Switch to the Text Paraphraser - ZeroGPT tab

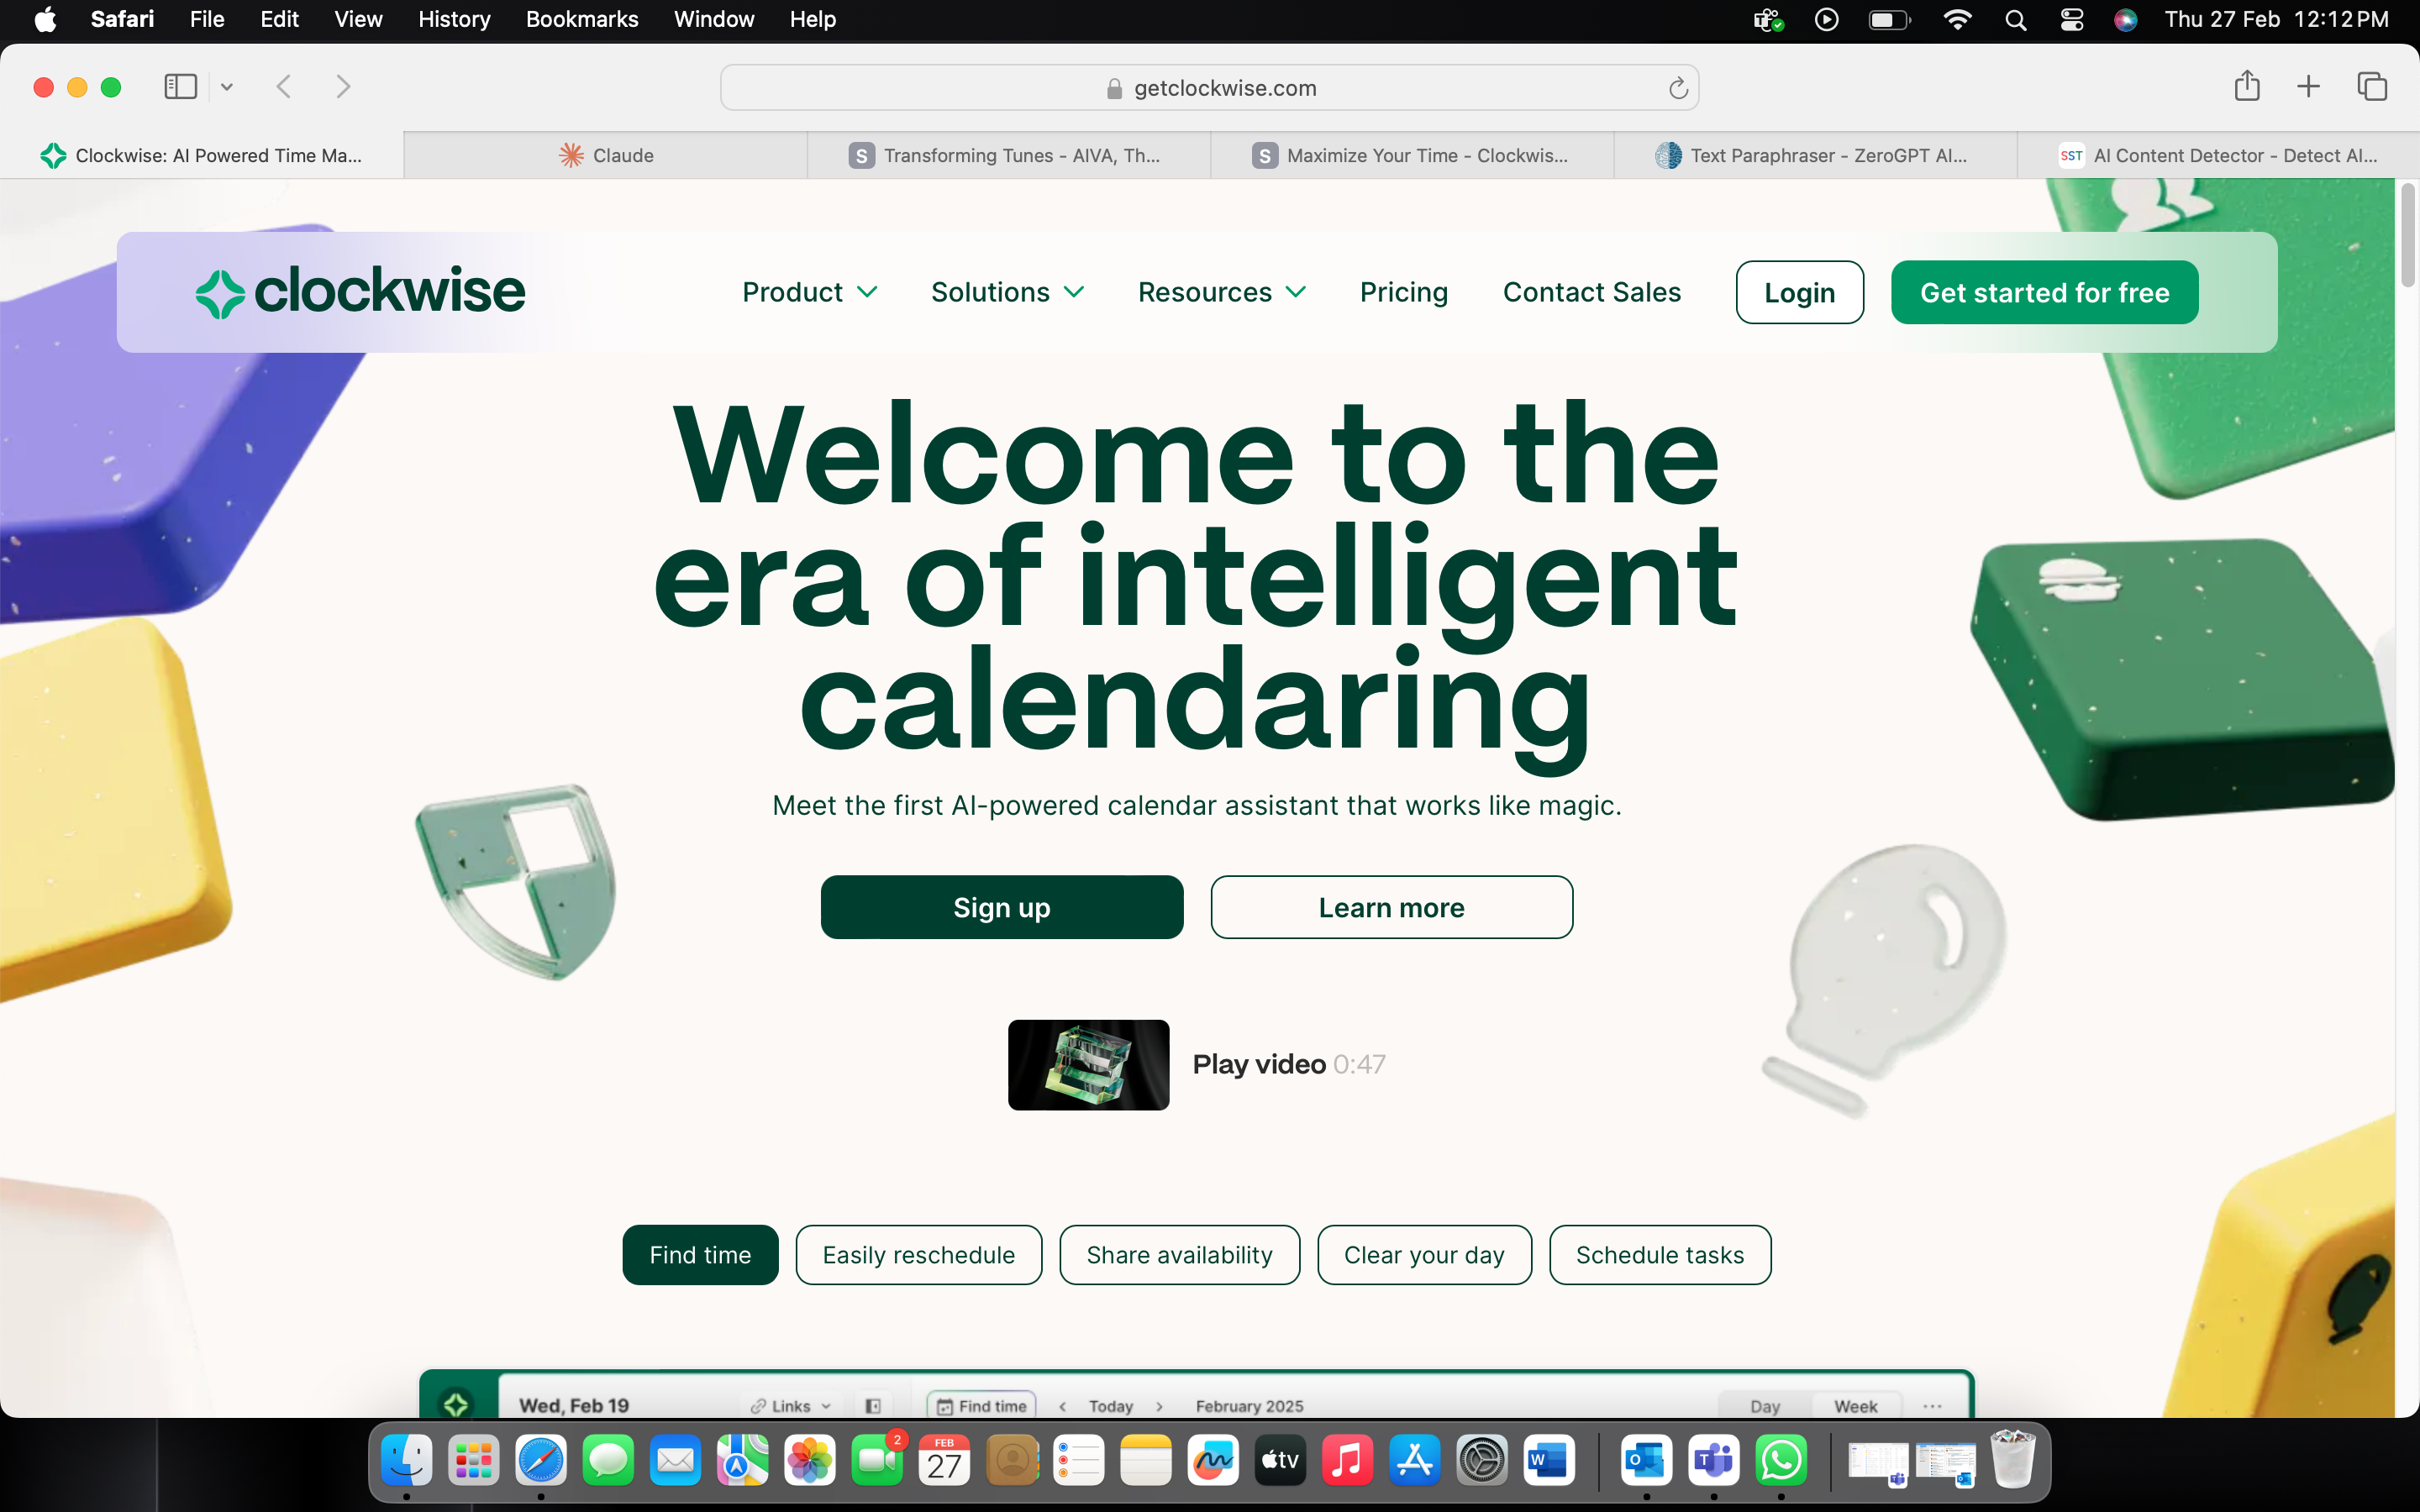(1815, 155)
